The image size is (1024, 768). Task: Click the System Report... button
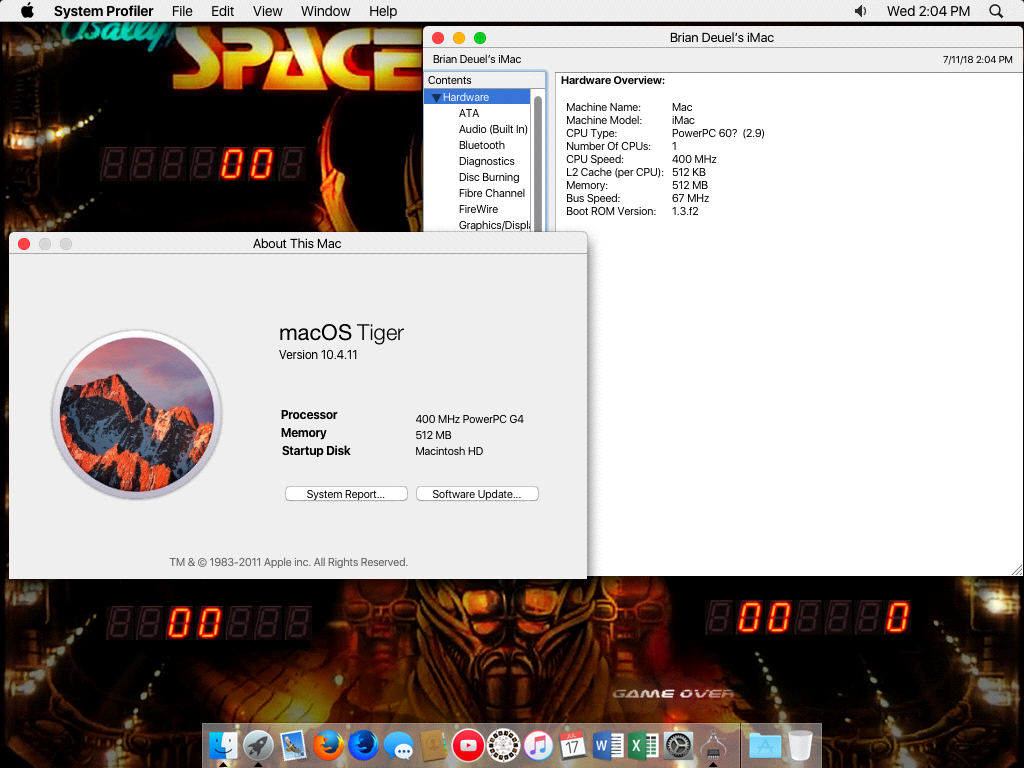coord(346,494)
